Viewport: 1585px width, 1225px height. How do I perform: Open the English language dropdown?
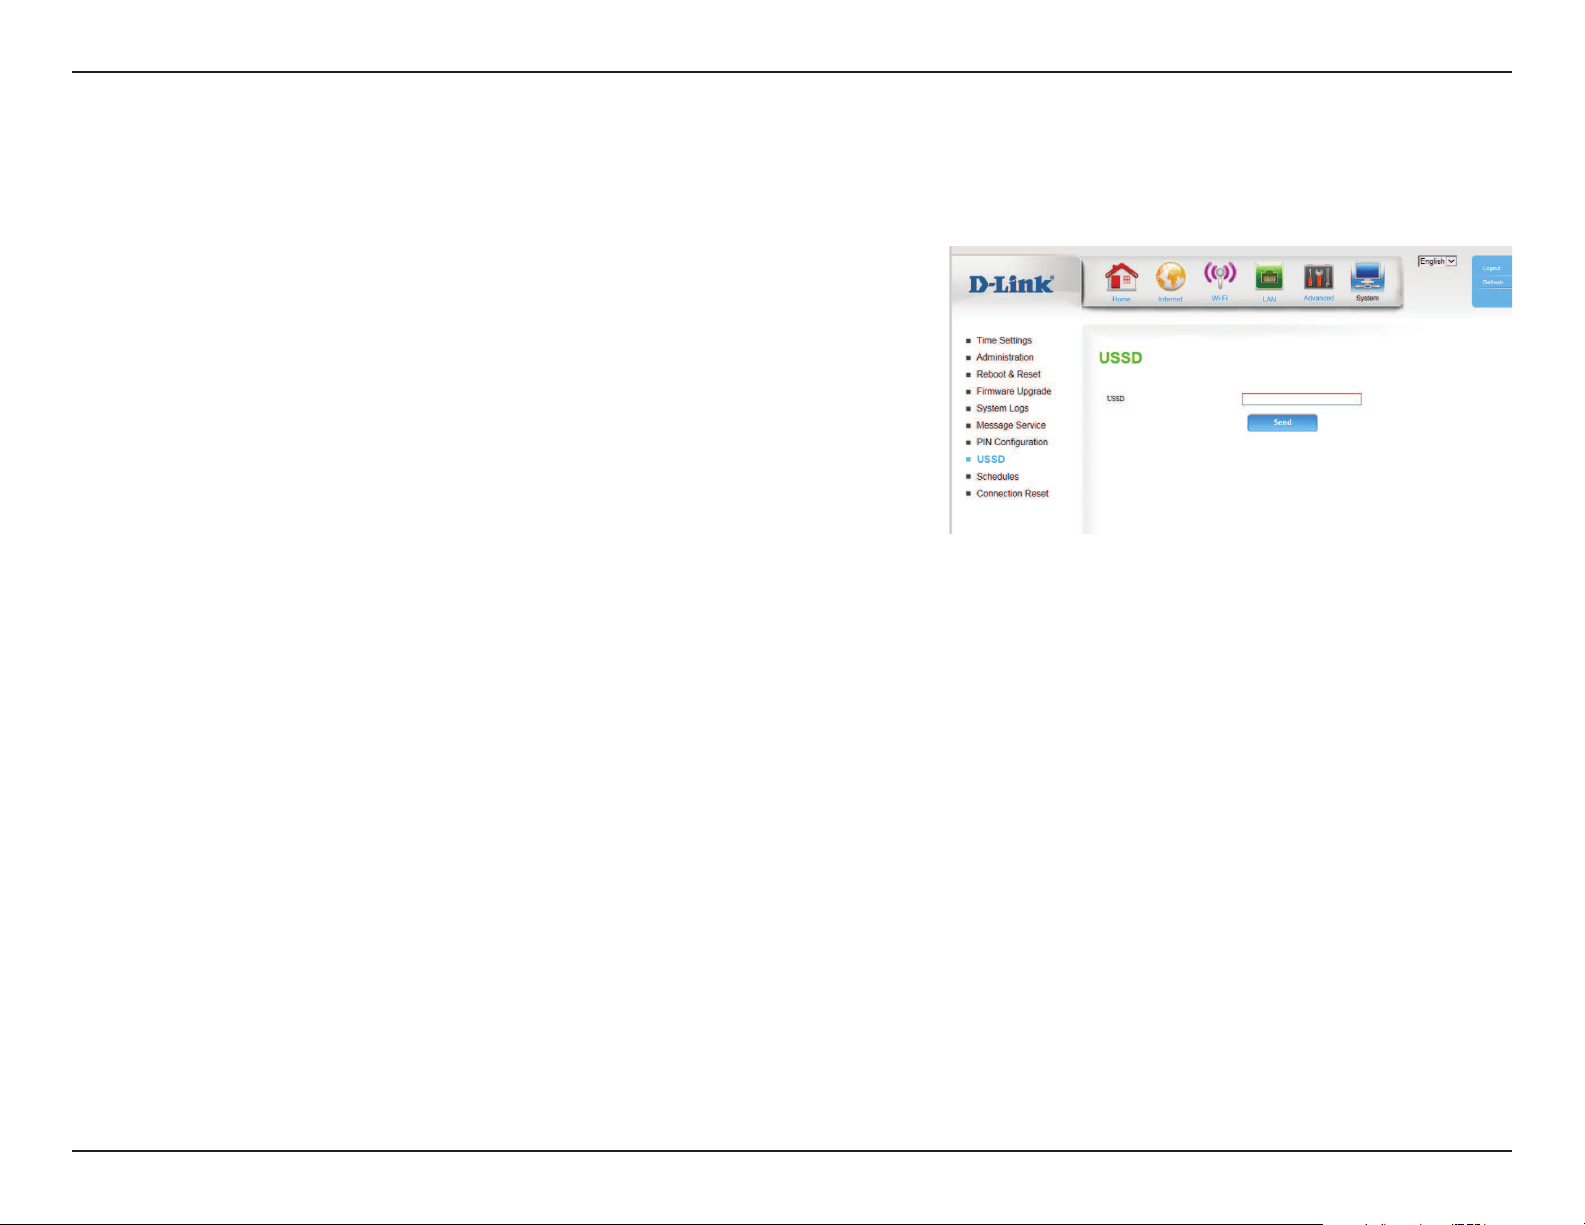pos(1437,261)
